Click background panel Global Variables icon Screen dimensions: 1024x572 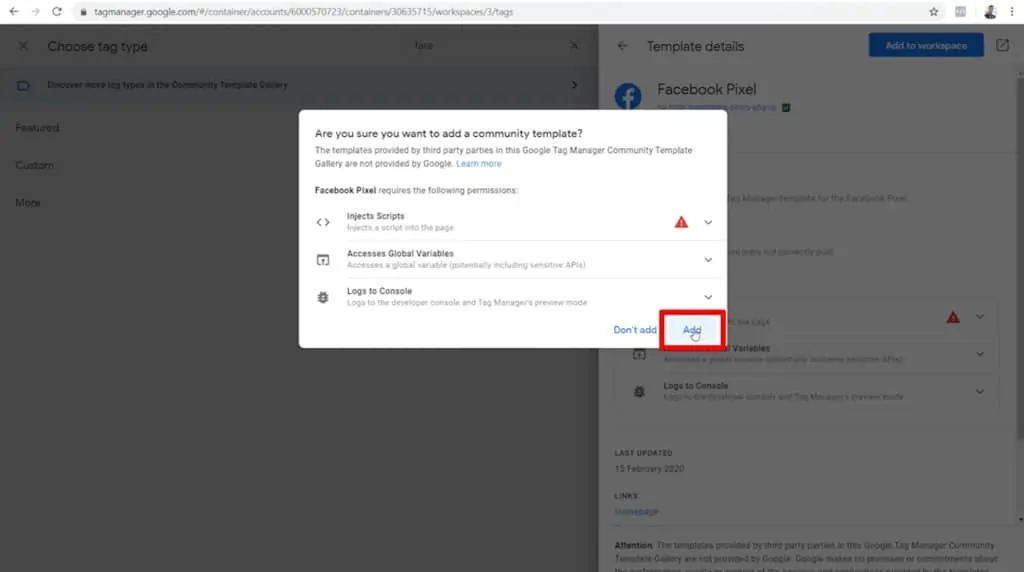tap(639, 355)
